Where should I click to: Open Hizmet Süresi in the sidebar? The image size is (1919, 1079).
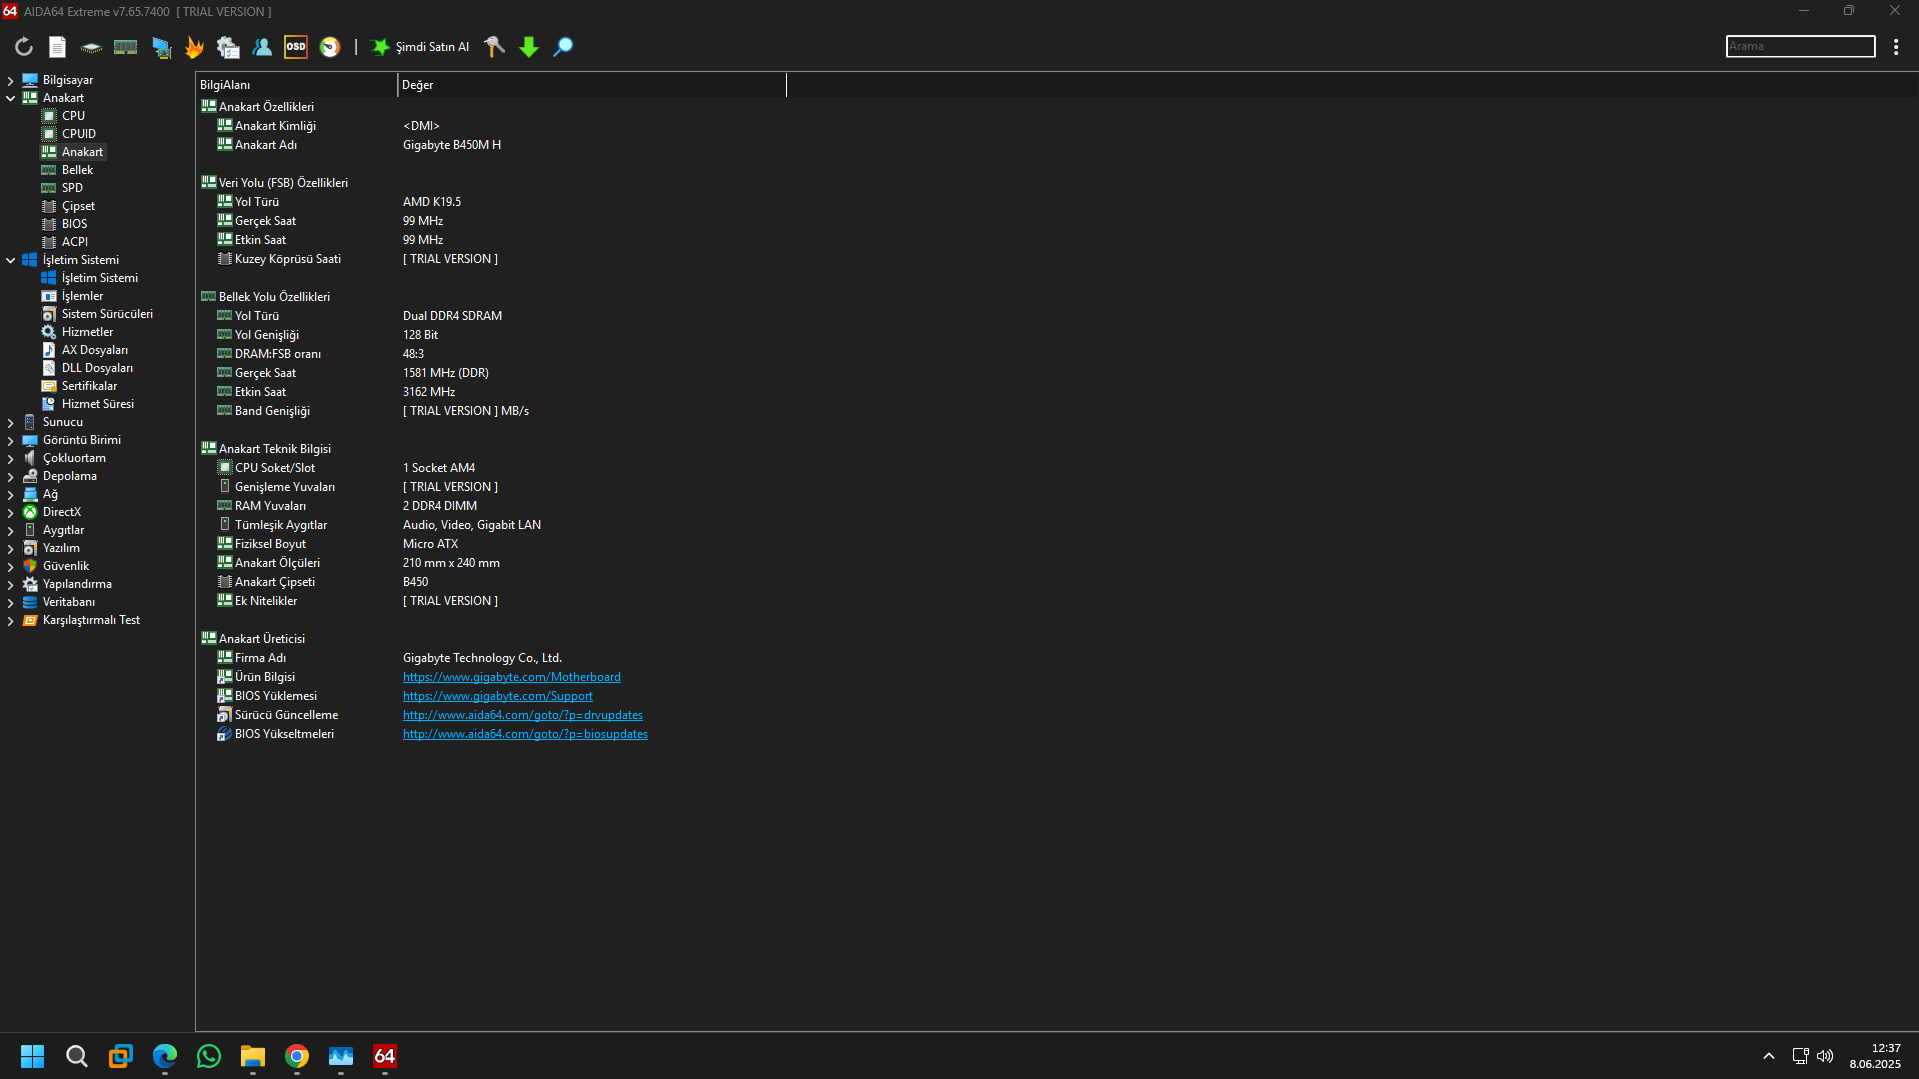click(97, 404)
